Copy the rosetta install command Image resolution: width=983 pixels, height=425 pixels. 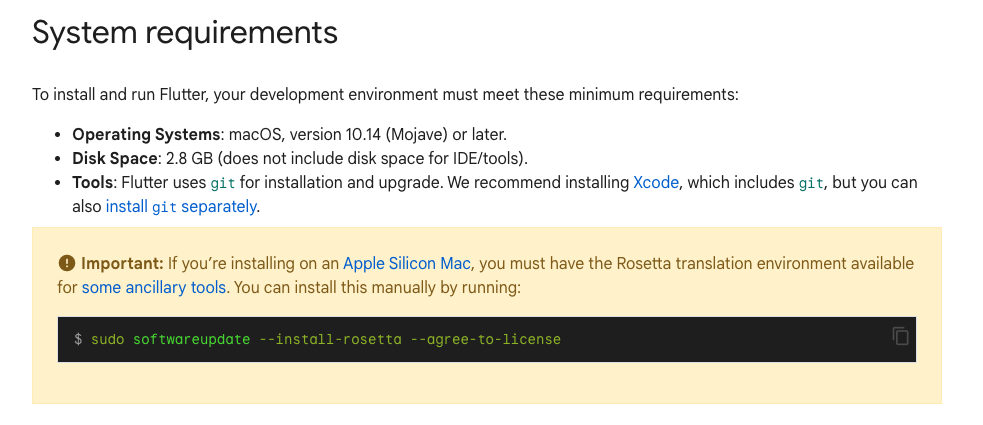pyautogui.click(x=900, y=336)
